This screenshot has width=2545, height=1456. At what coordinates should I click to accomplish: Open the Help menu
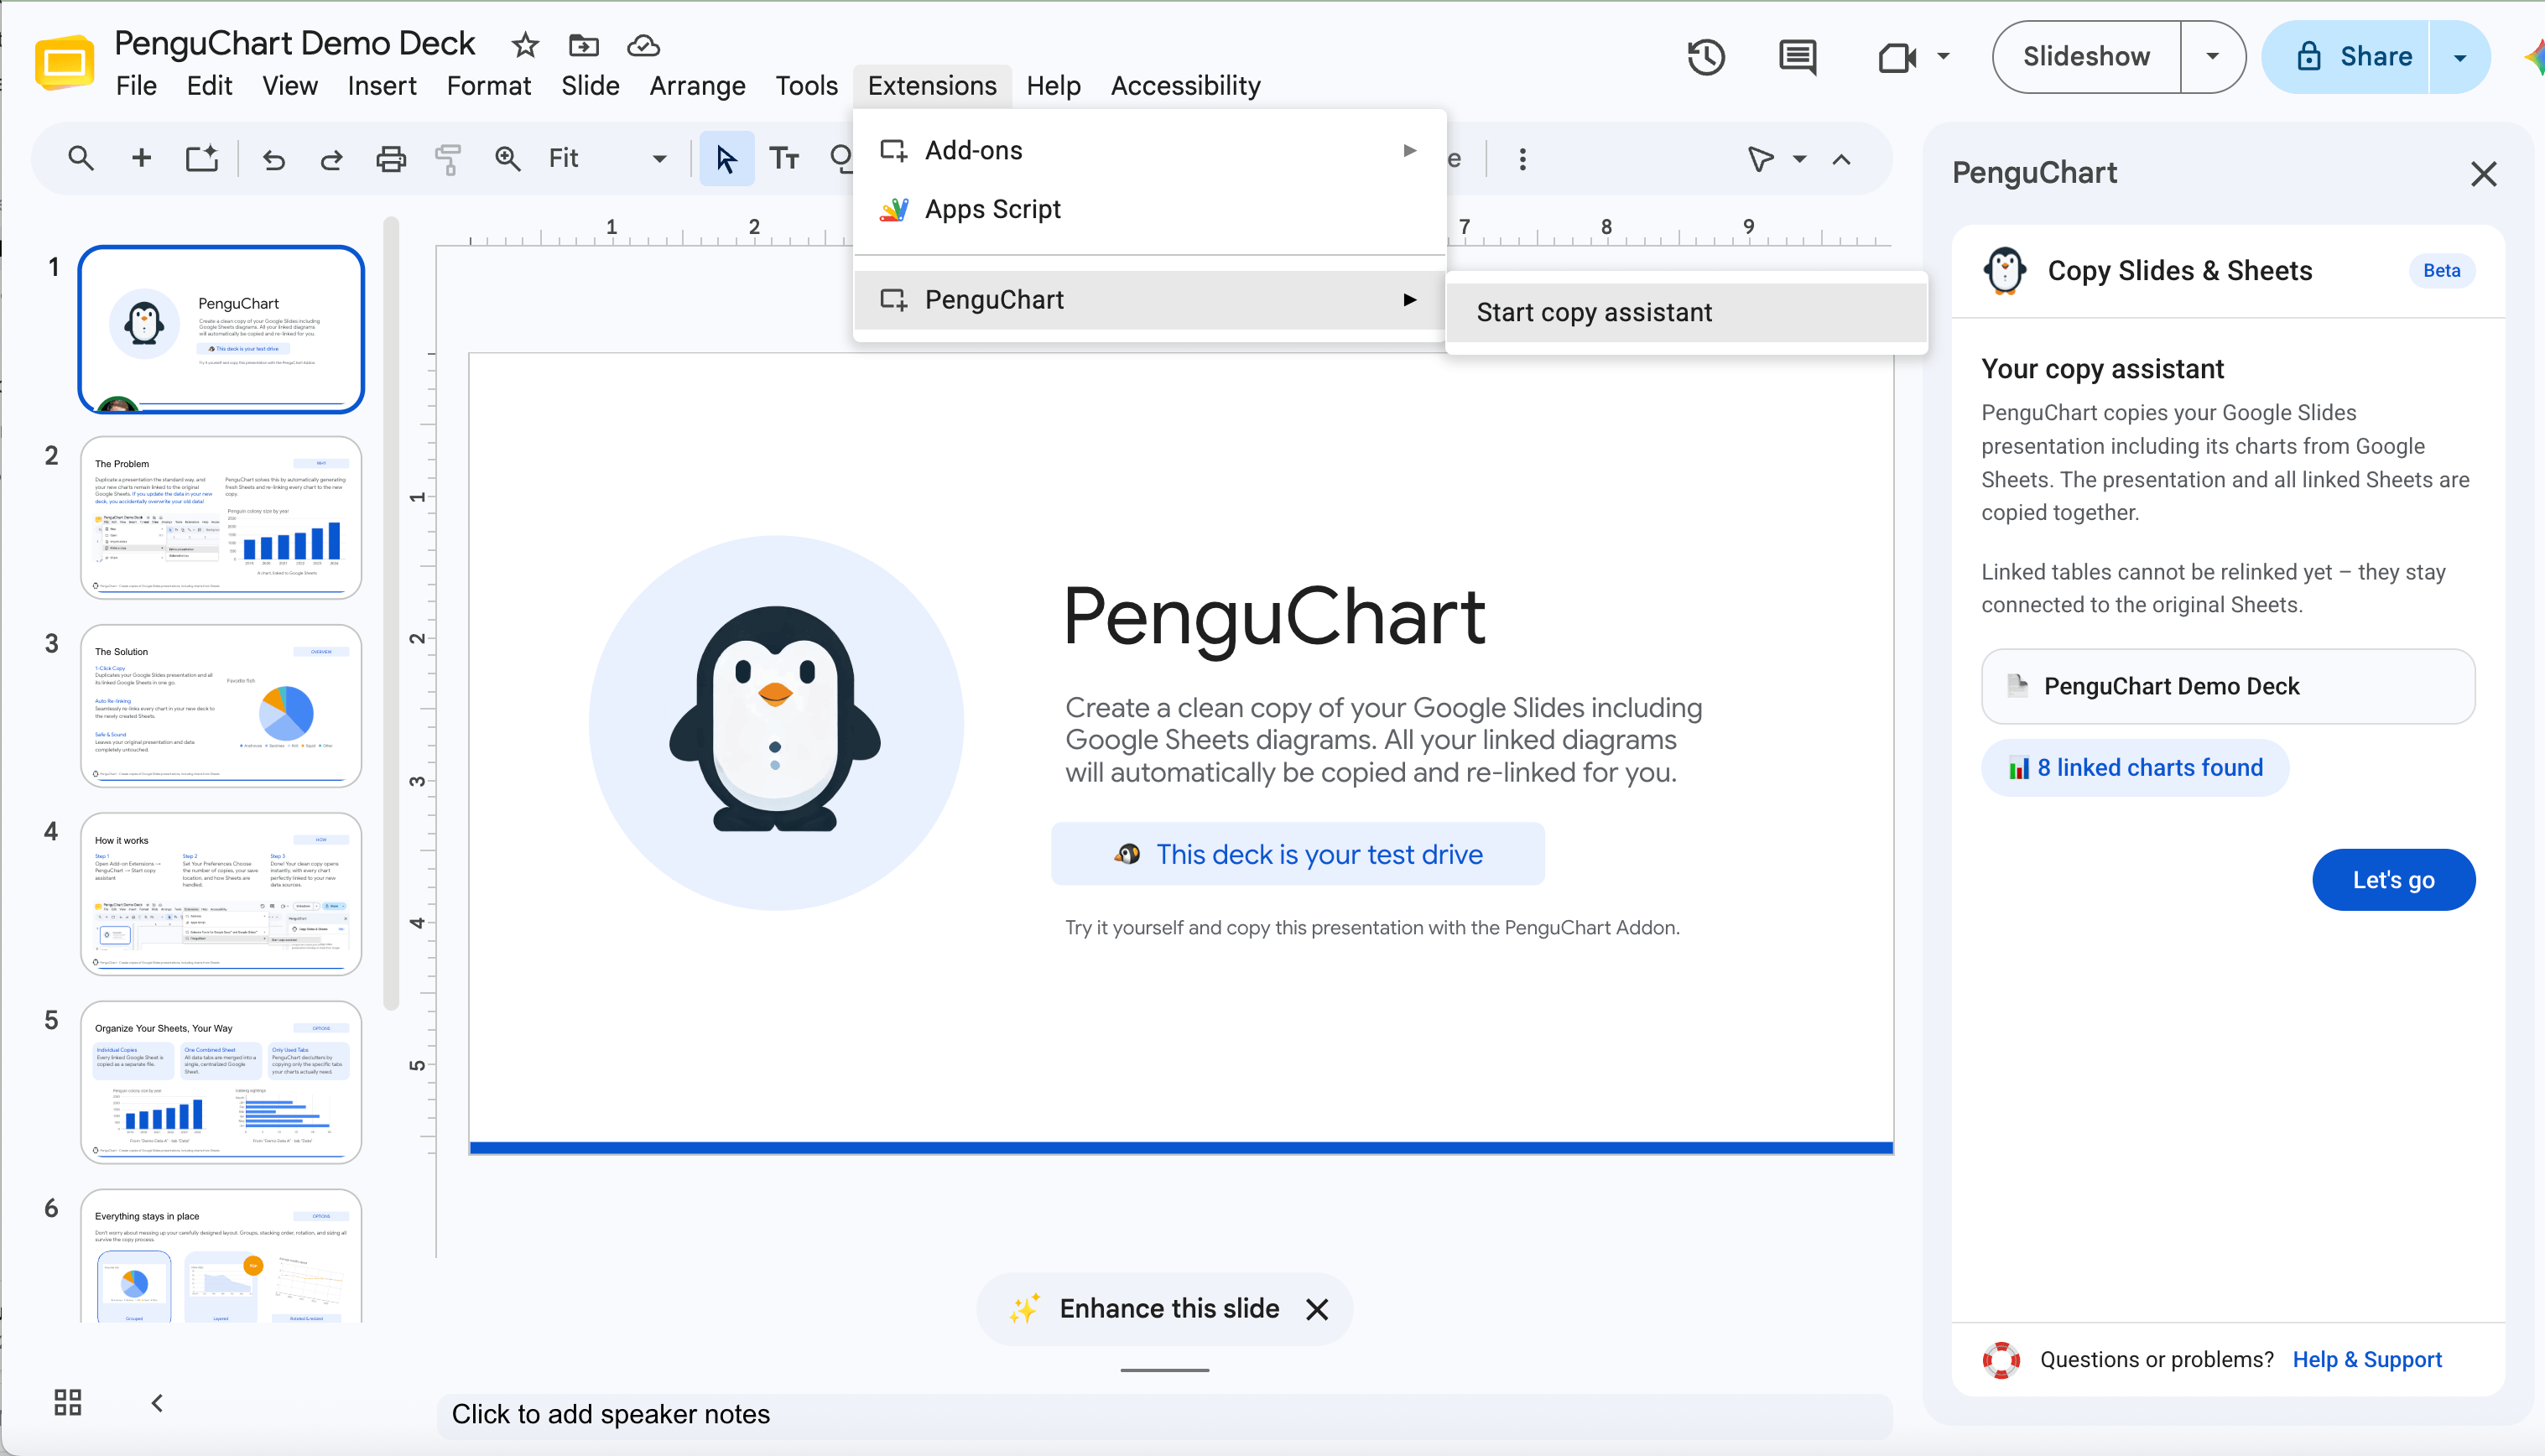point(1053,86)
